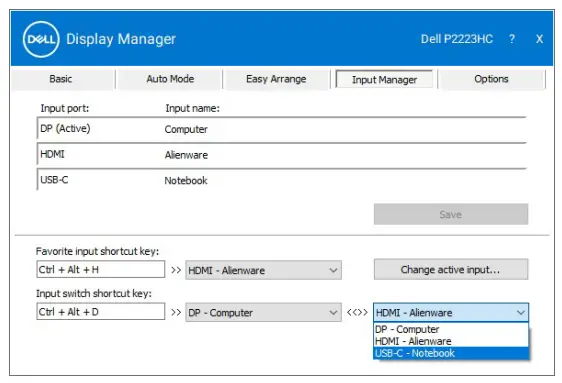This screenshot has width=562, height=383.
Task: Click the DP (Active) port label
Action: tap(65, 128)
